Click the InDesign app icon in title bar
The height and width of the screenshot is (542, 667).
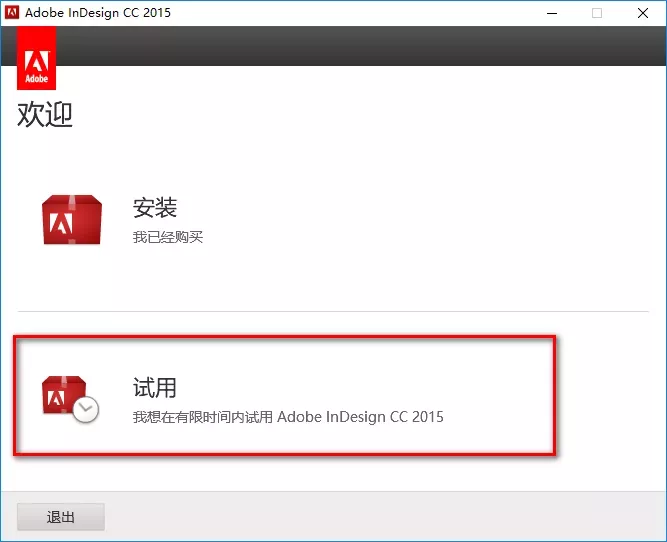click(x=13, y=13)
